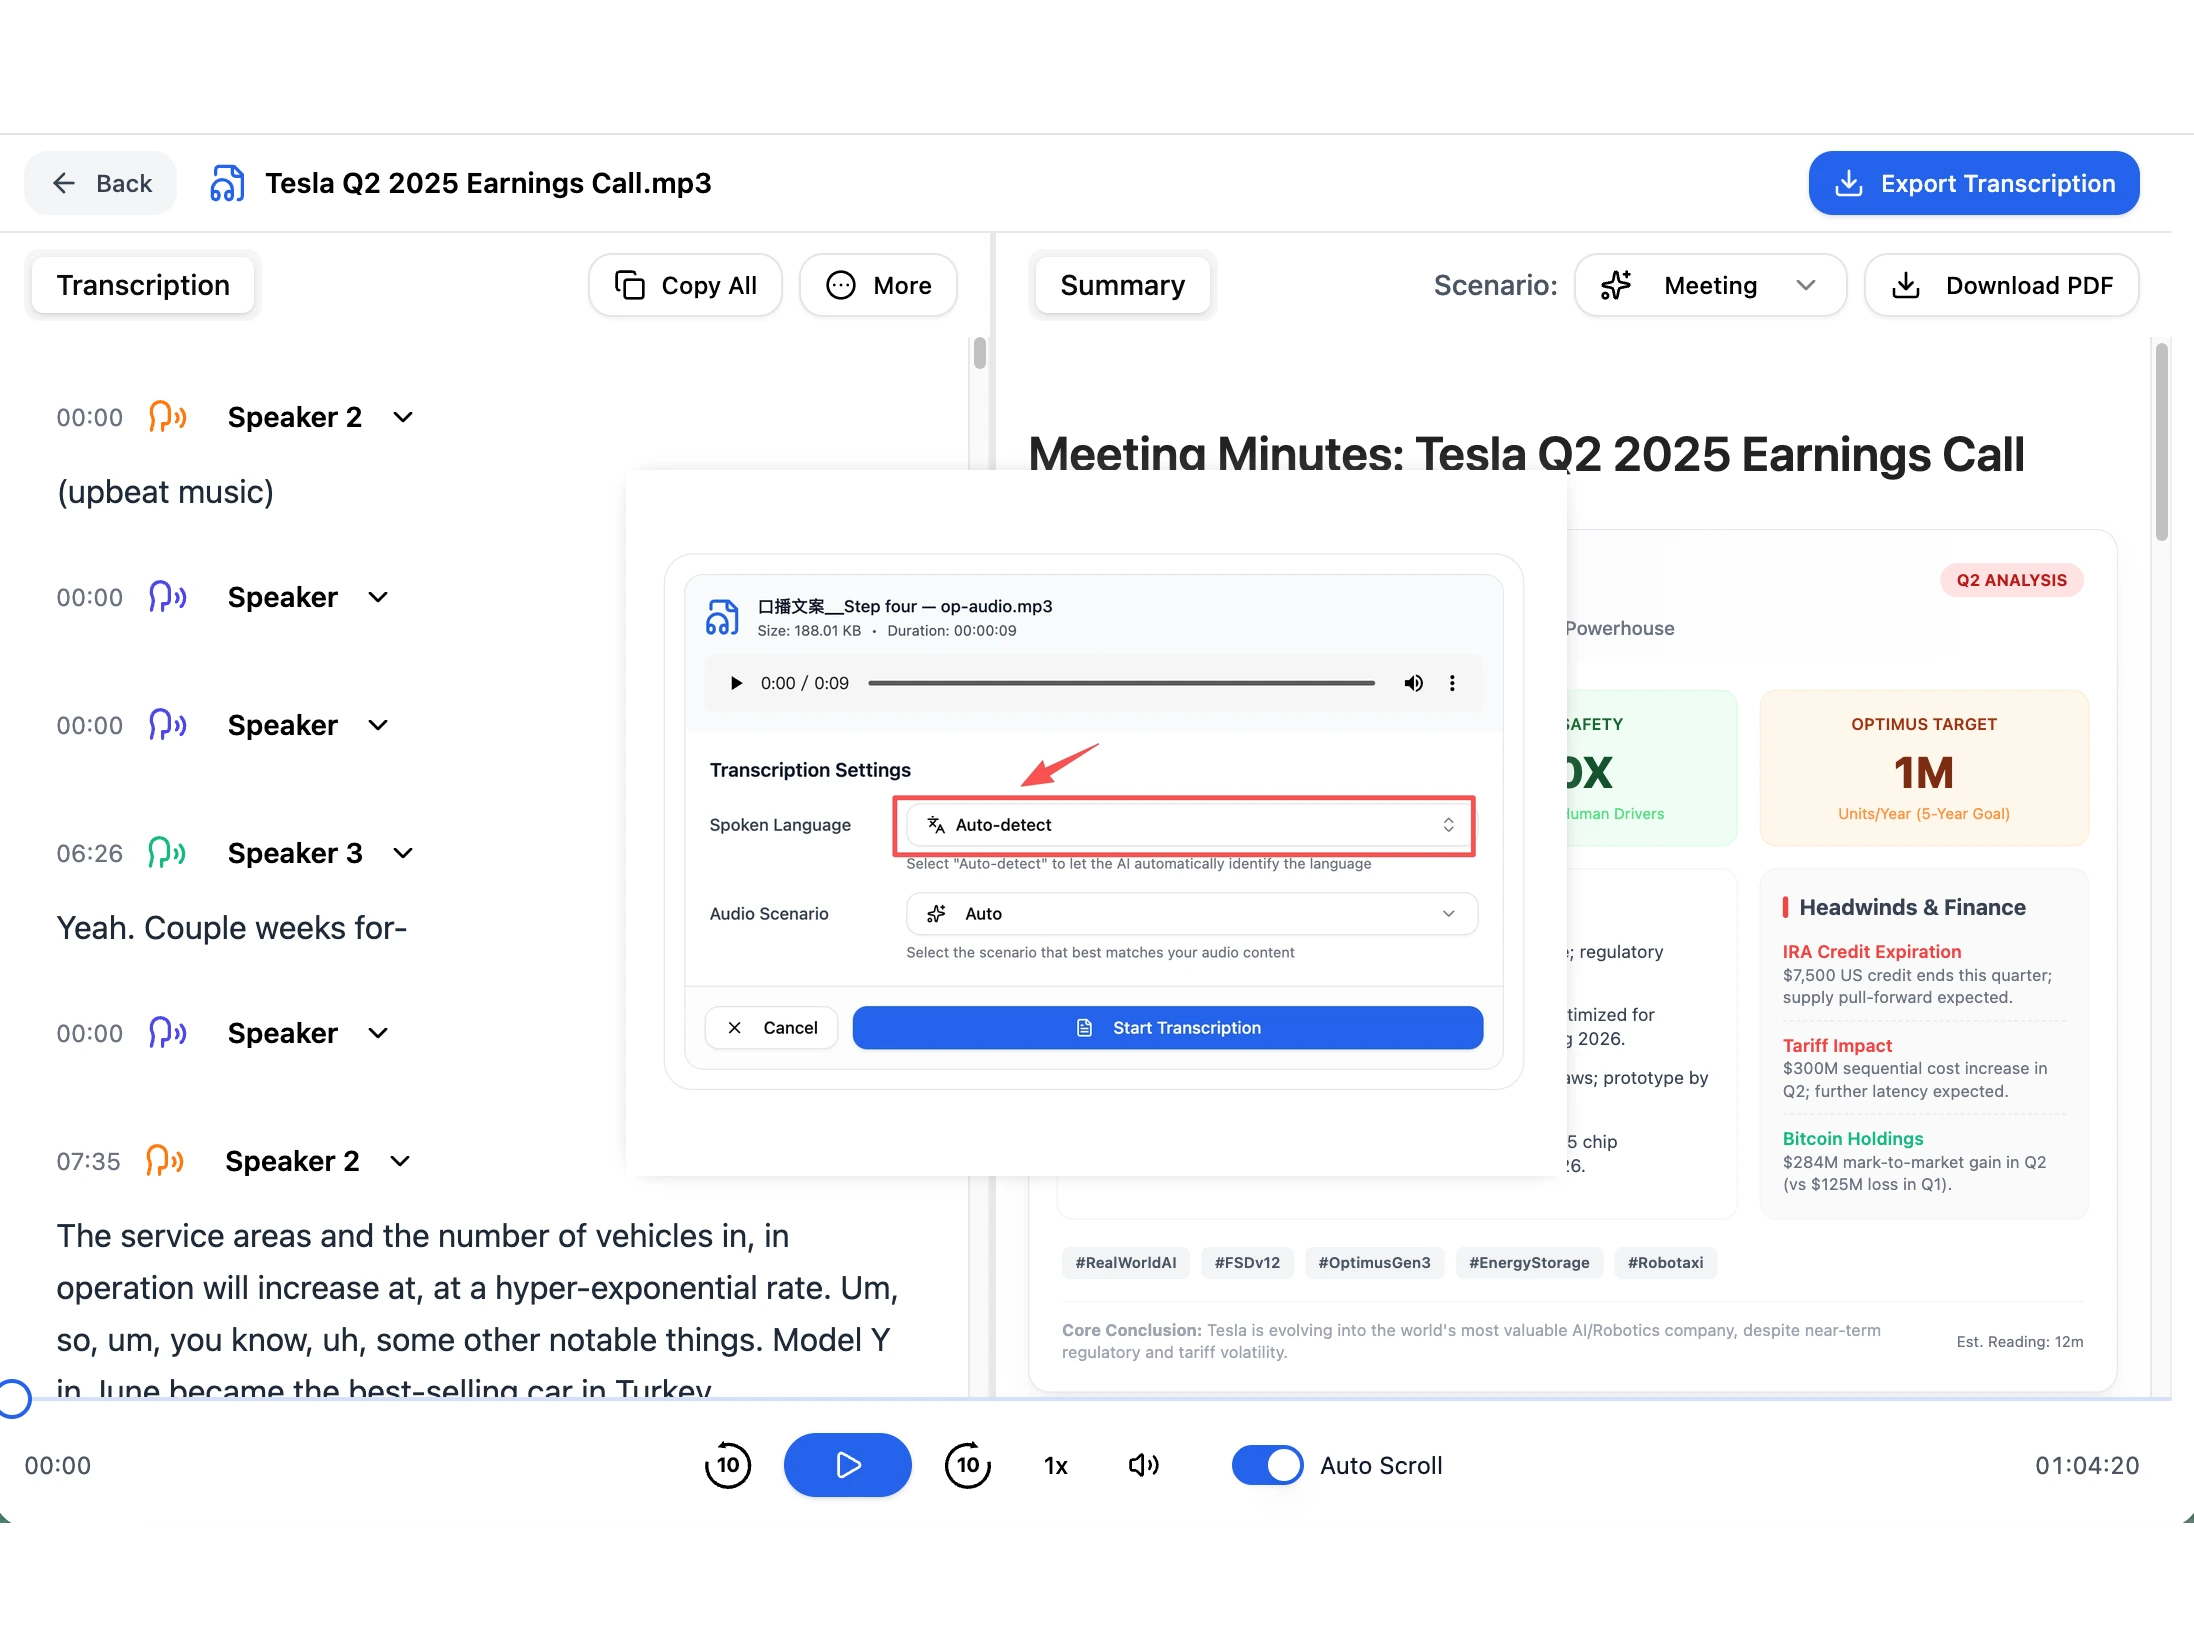
Task: Click the "Tariff Impact" heading
Action: [1837, 1045]
